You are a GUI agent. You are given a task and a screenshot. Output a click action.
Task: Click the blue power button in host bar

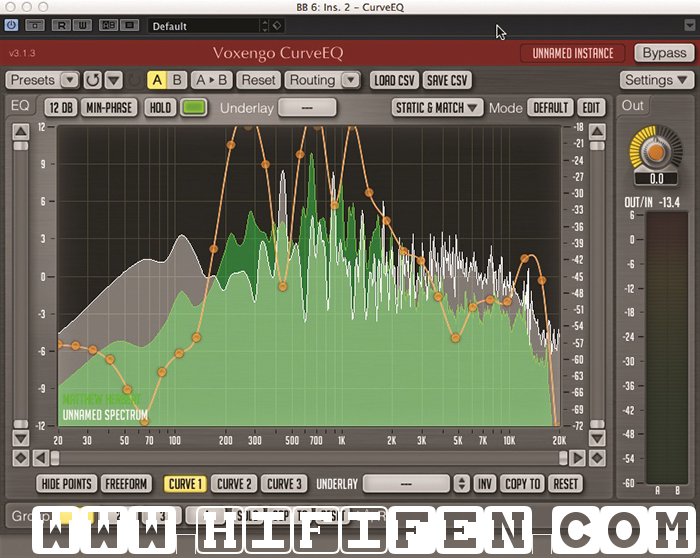(x=11, y=25)
